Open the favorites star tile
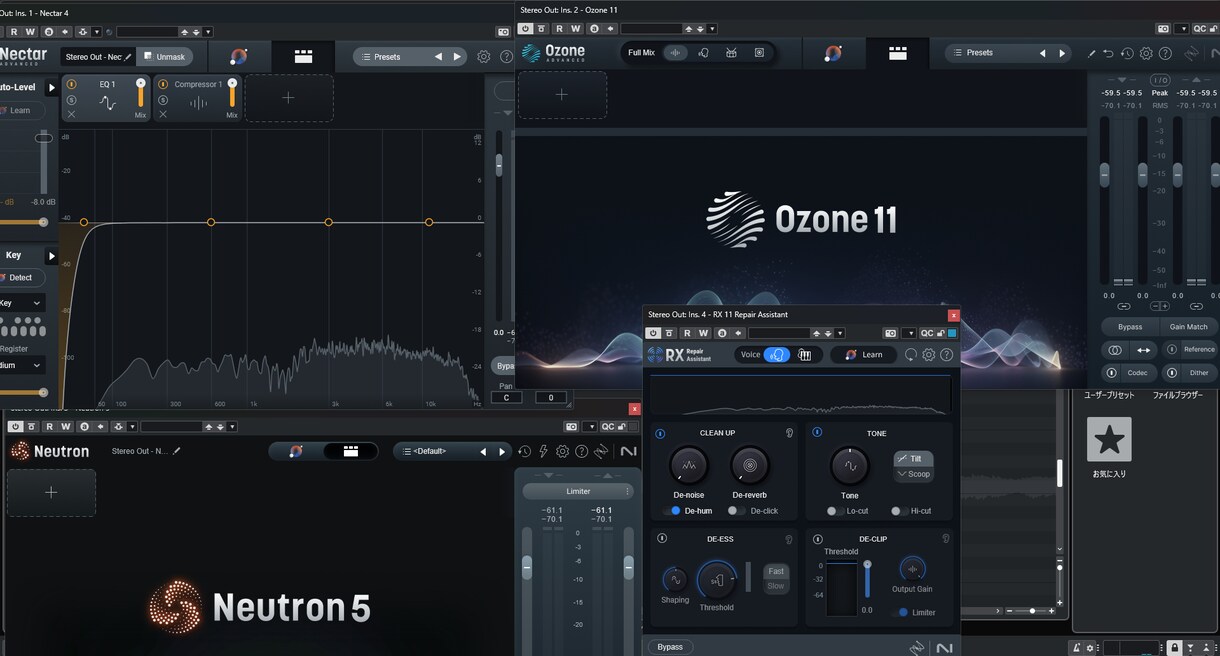 coord(1109,440)
